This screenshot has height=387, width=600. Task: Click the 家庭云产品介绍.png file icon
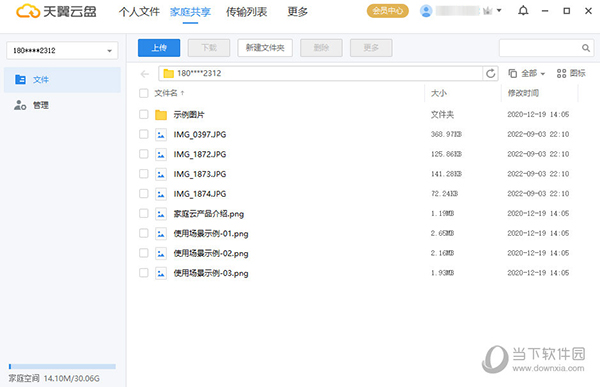point(161,214)
